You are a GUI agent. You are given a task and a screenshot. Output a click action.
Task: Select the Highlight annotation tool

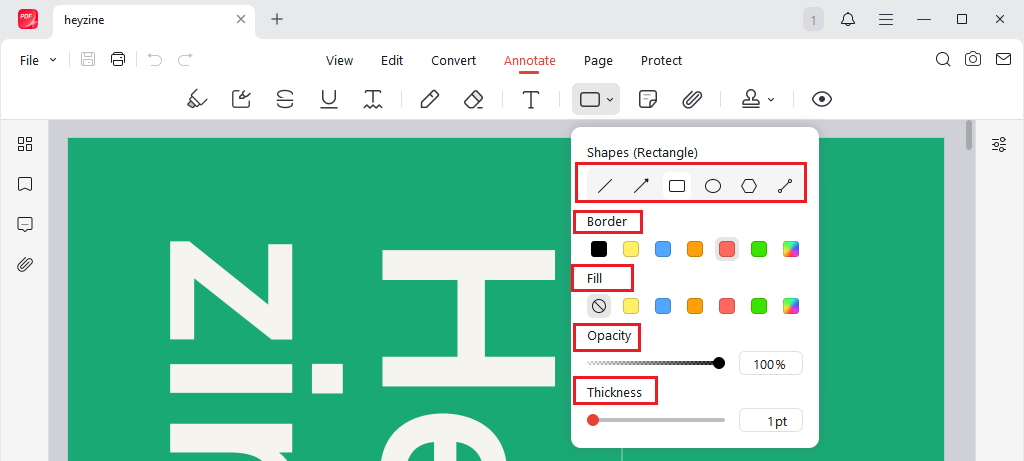pos(197,99)
